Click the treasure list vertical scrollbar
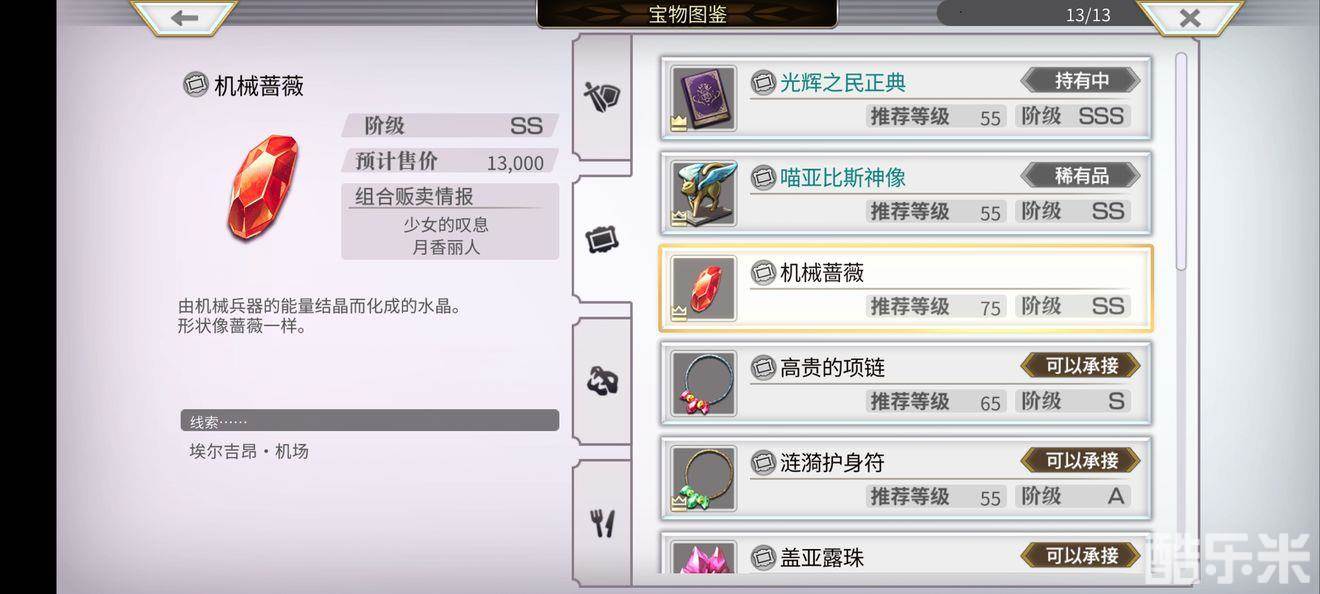The height and width of the screenshot is (594, 1320). (1181, 160)
